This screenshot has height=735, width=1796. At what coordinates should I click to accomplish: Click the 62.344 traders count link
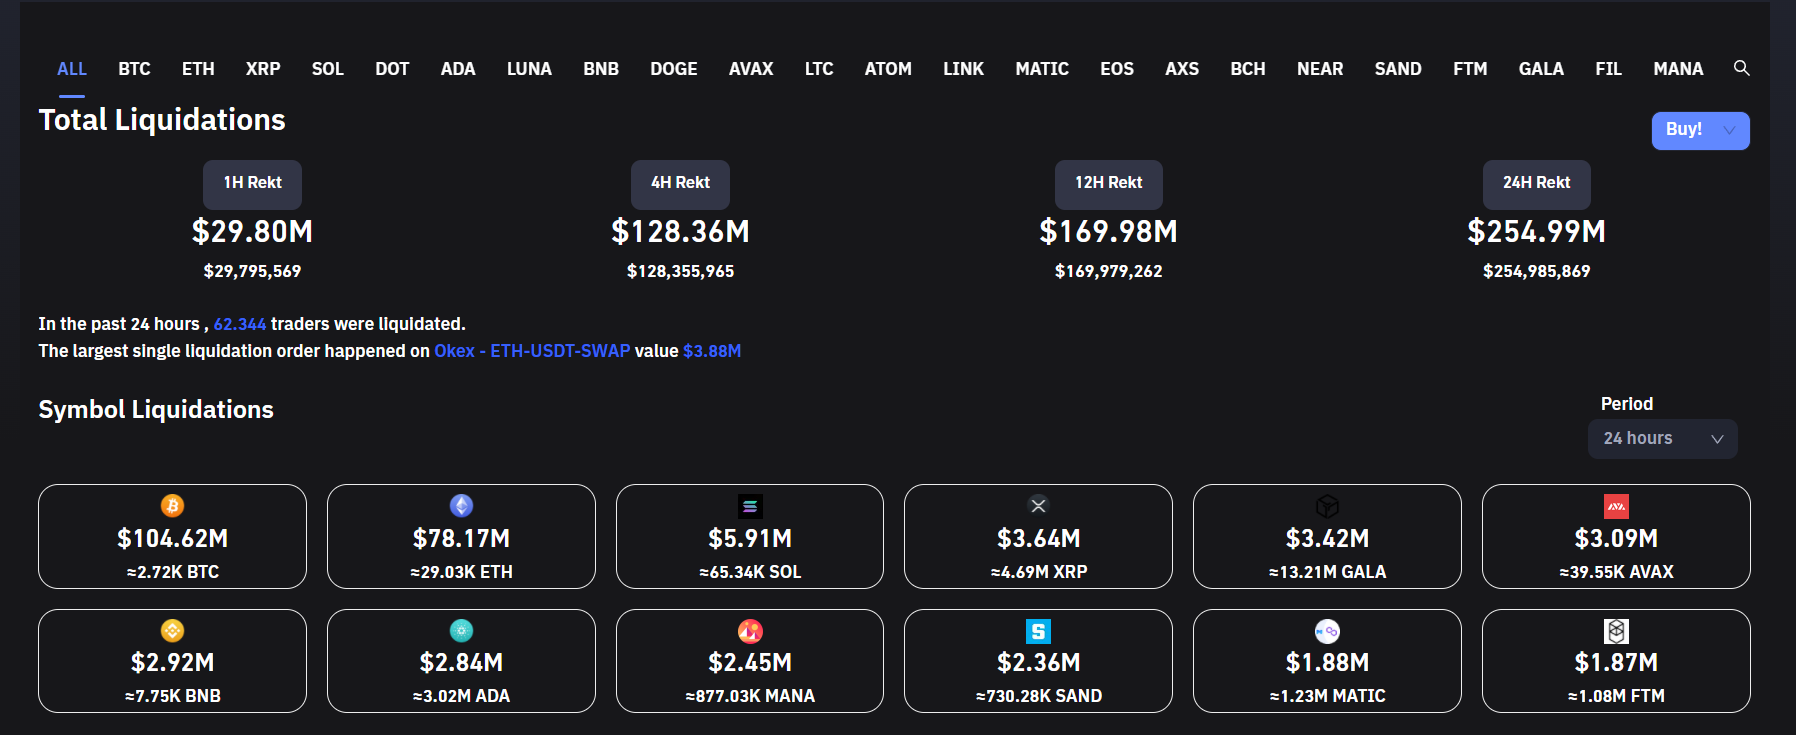(x=240, y=324)
